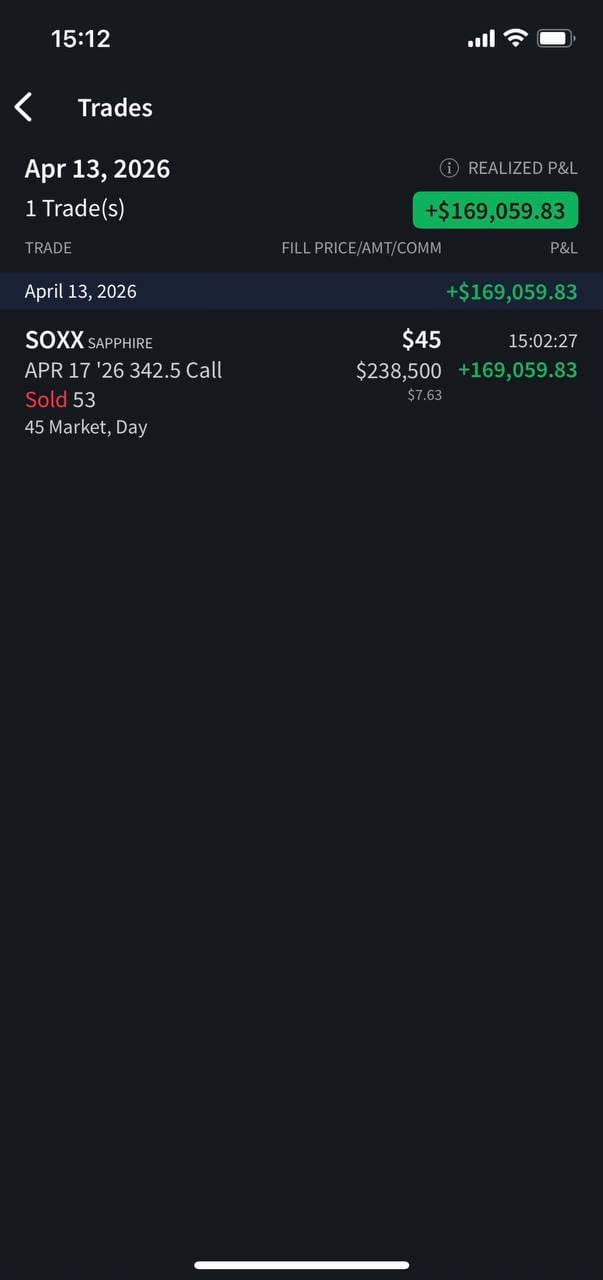Select the APR 17 '26 342.5 Call contract
Screen dimensions: 603x1280
[123, 370]
